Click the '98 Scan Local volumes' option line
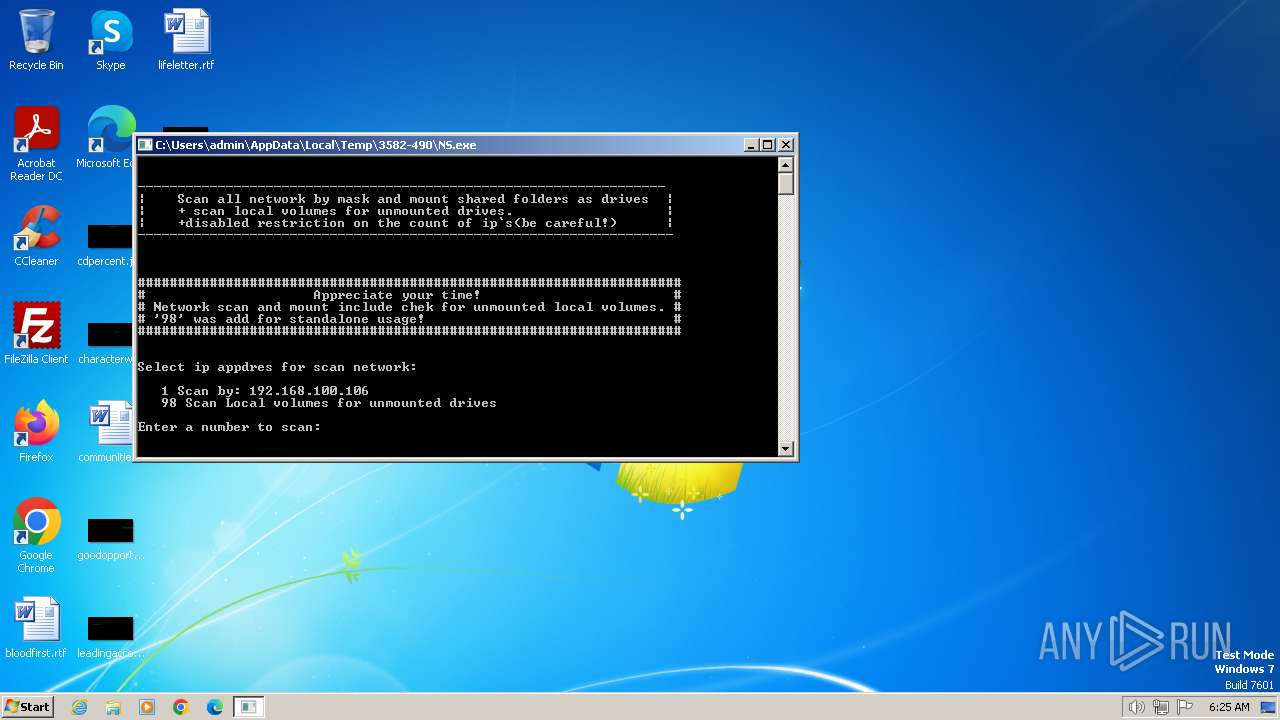 click(x=329, y=403)
